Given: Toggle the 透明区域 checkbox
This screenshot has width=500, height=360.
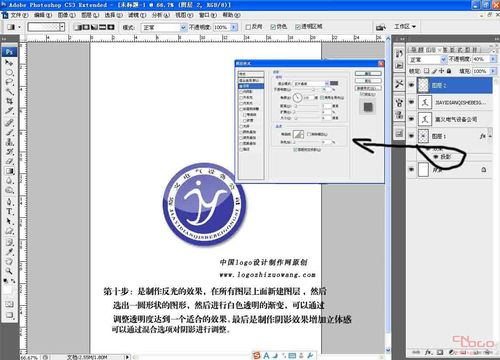Looking at the screenshot, I should [298, 27].
